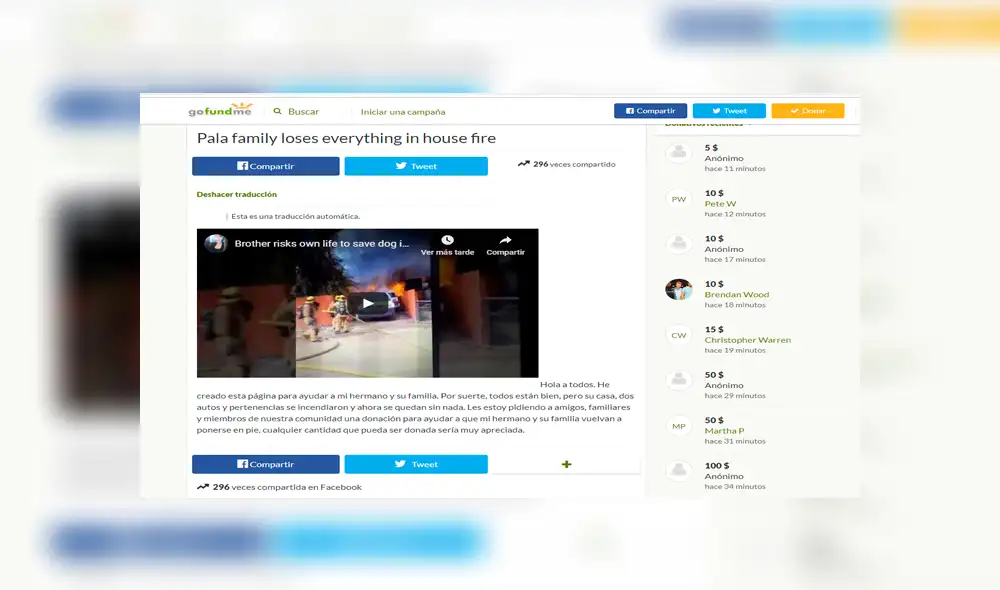Click the gofundme logo icon
Viewport: 1000px width, 590px height.
click(x=218, y=110)
